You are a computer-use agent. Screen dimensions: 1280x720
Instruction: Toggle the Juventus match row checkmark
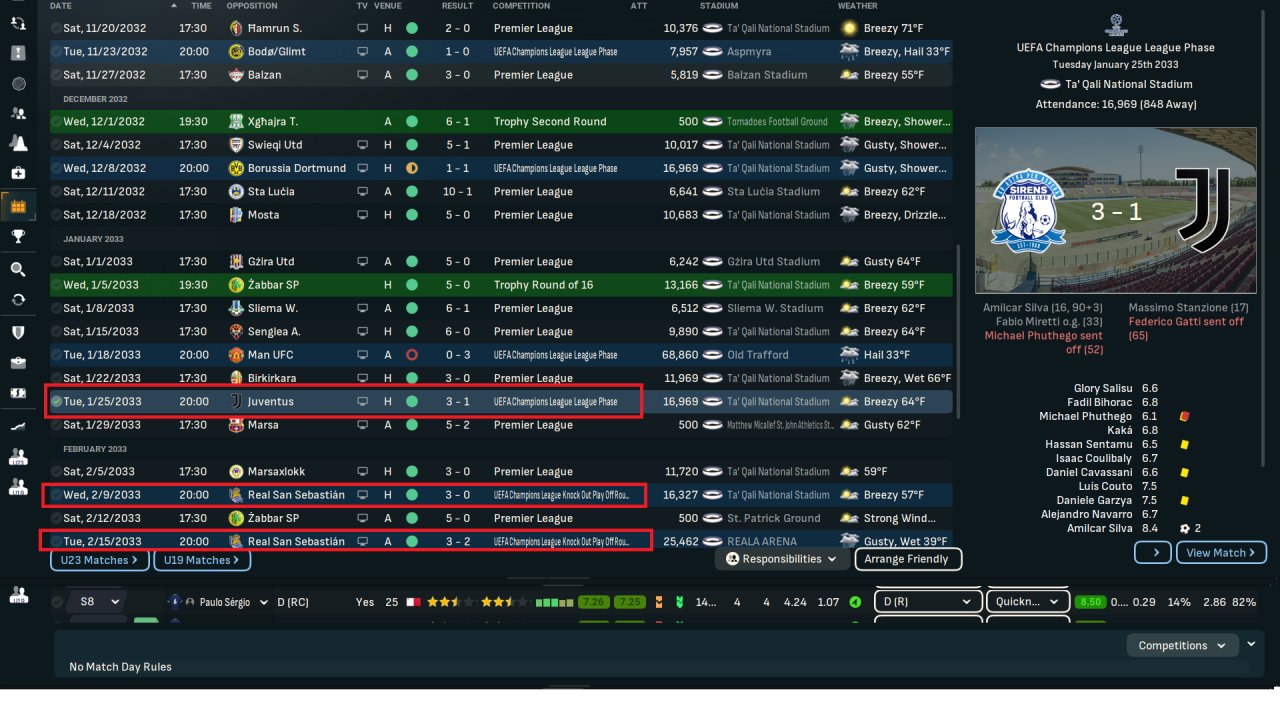(x=56, y=401)
